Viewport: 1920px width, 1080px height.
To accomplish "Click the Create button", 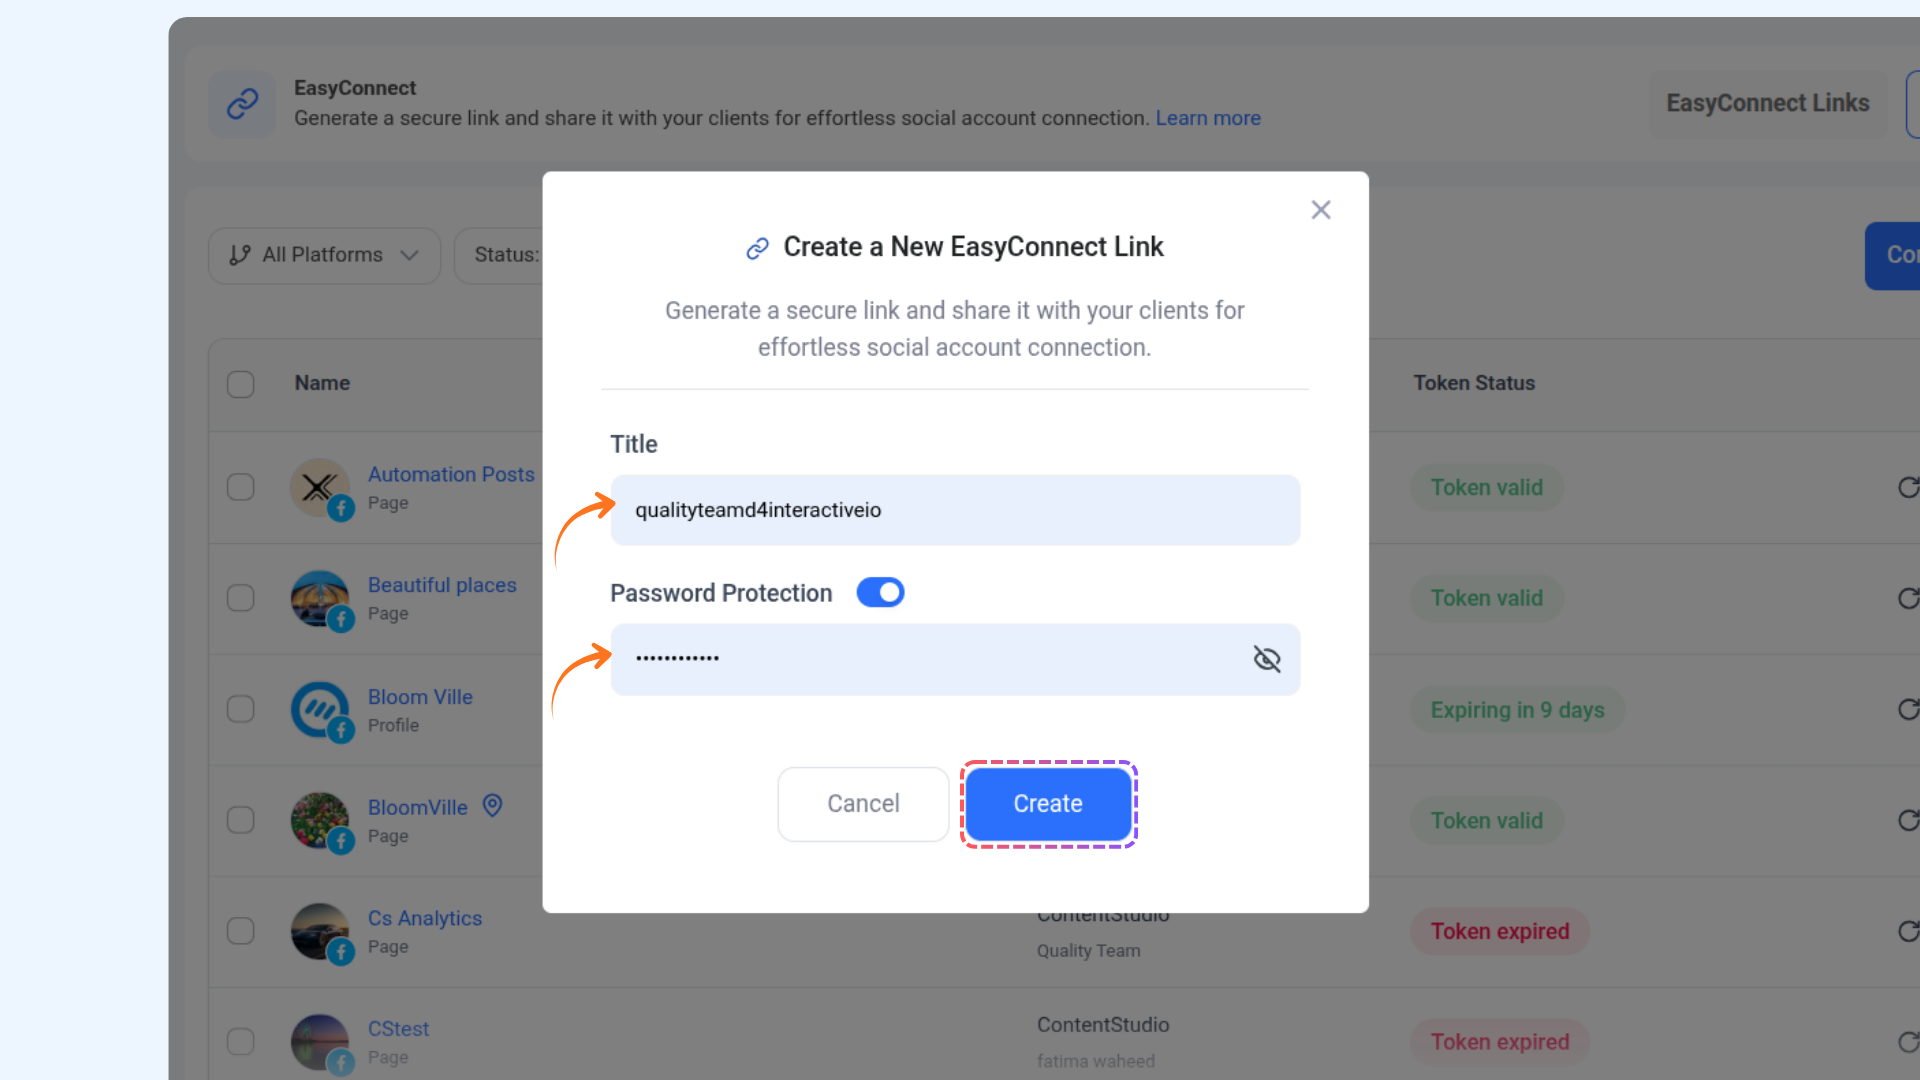I will point(1047,804).
